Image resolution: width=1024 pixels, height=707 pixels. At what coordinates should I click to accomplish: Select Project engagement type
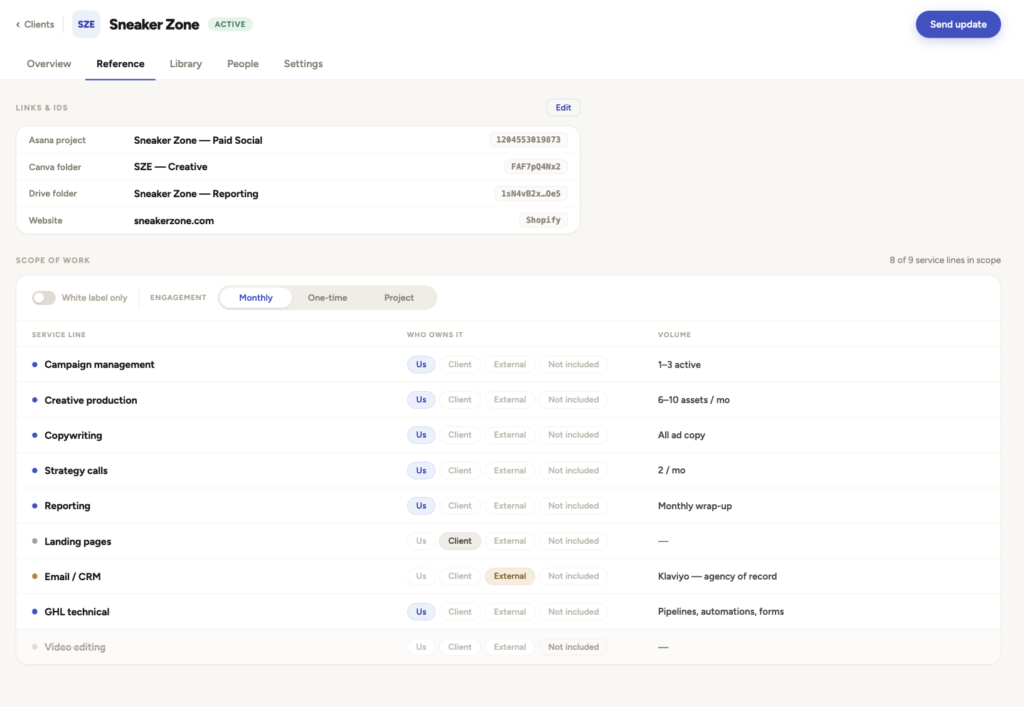pos(398,298)
